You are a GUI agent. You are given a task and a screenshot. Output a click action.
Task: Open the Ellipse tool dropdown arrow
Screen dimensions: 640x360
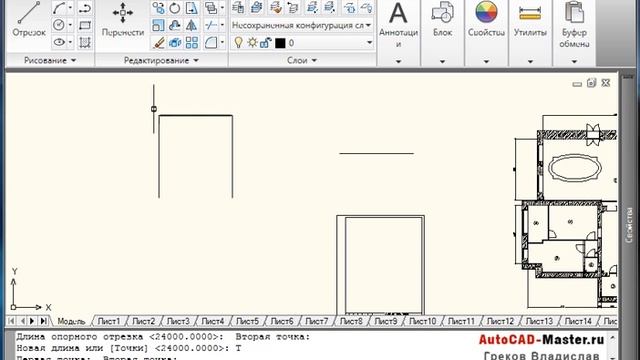(70, 42)
